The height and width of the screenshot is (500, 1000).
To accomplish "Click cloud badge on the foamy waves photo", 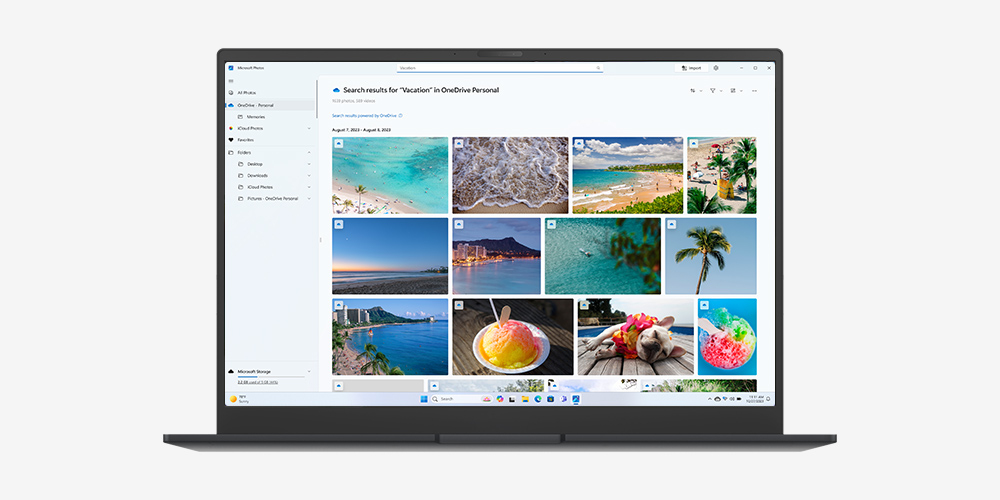I will (x=459, y=143).
